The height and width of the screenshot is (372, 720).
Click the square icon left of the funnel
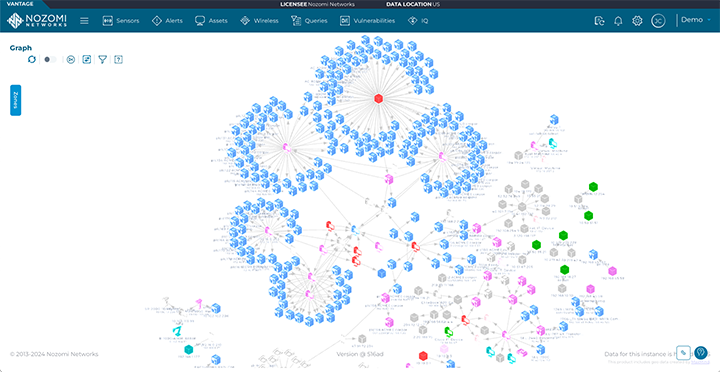87,59
